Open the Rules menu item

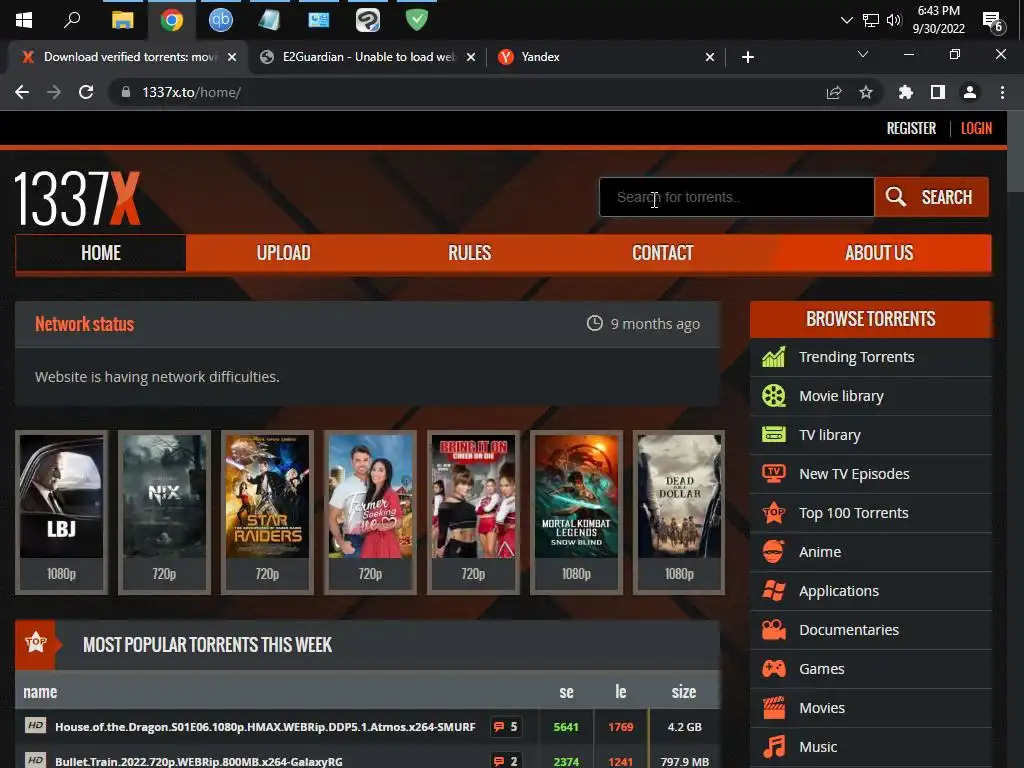(470, 253)
